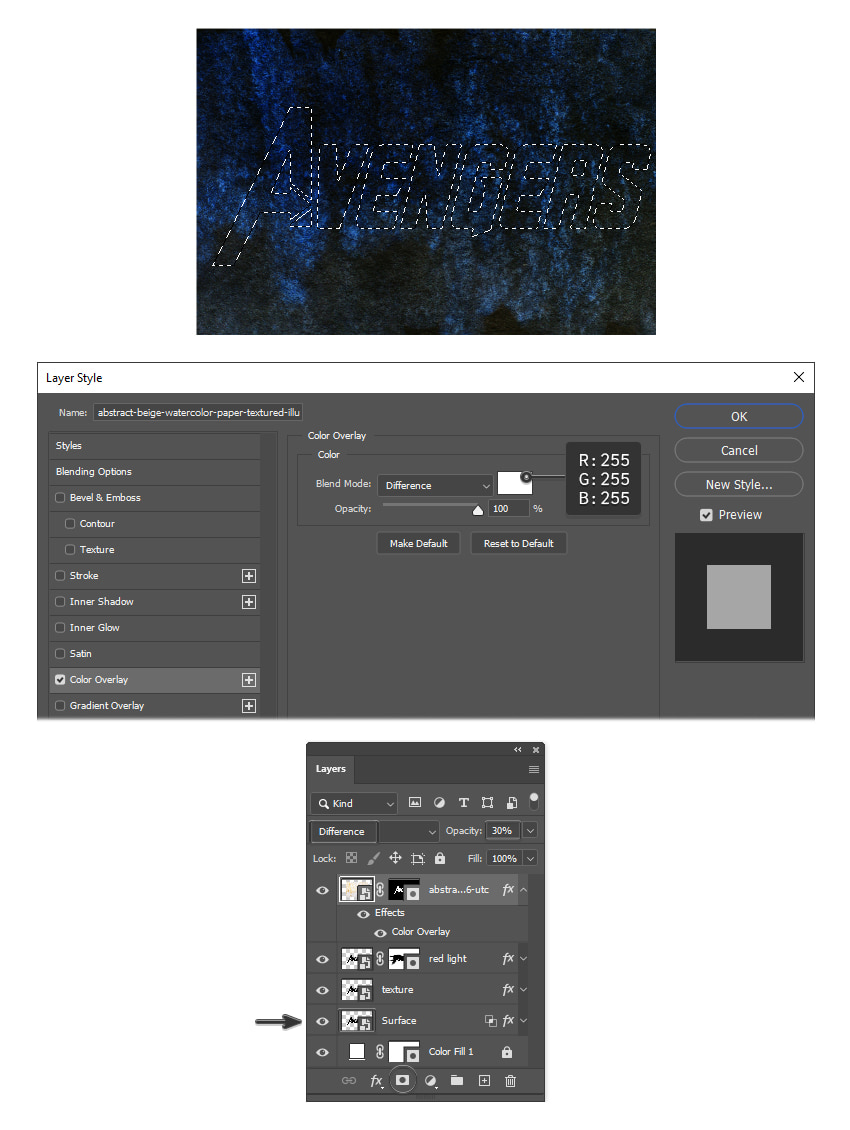Image resolution: width=850 pixels, height=1130 pixels.
Task: Enable the Satin checkbox
Action: click(x=61, y=653)
